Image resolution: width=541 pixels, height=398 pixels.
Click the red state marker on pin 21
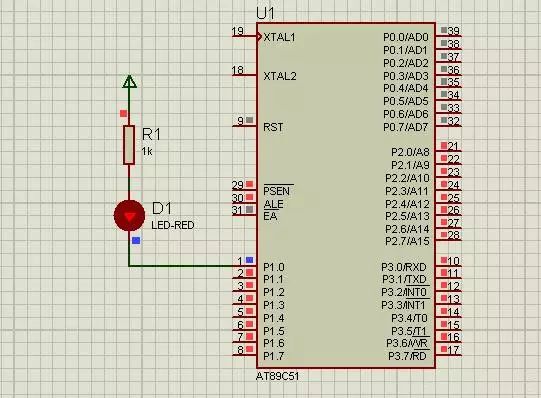pyautogui.click(x=444, y=145)
